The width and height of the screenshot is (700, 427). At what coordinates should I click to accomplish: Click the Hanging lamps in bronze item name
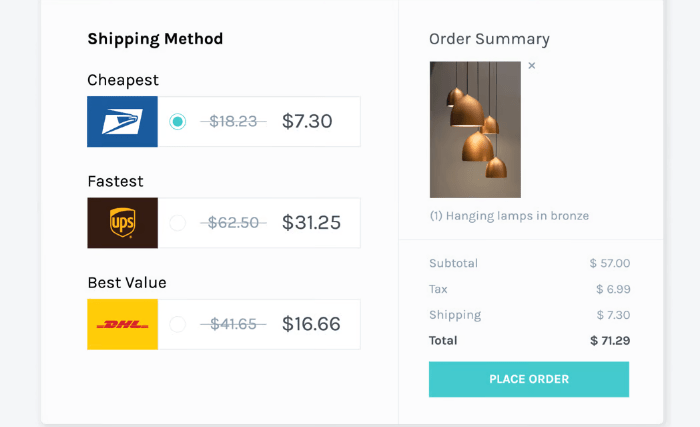(x=509, y=216)
